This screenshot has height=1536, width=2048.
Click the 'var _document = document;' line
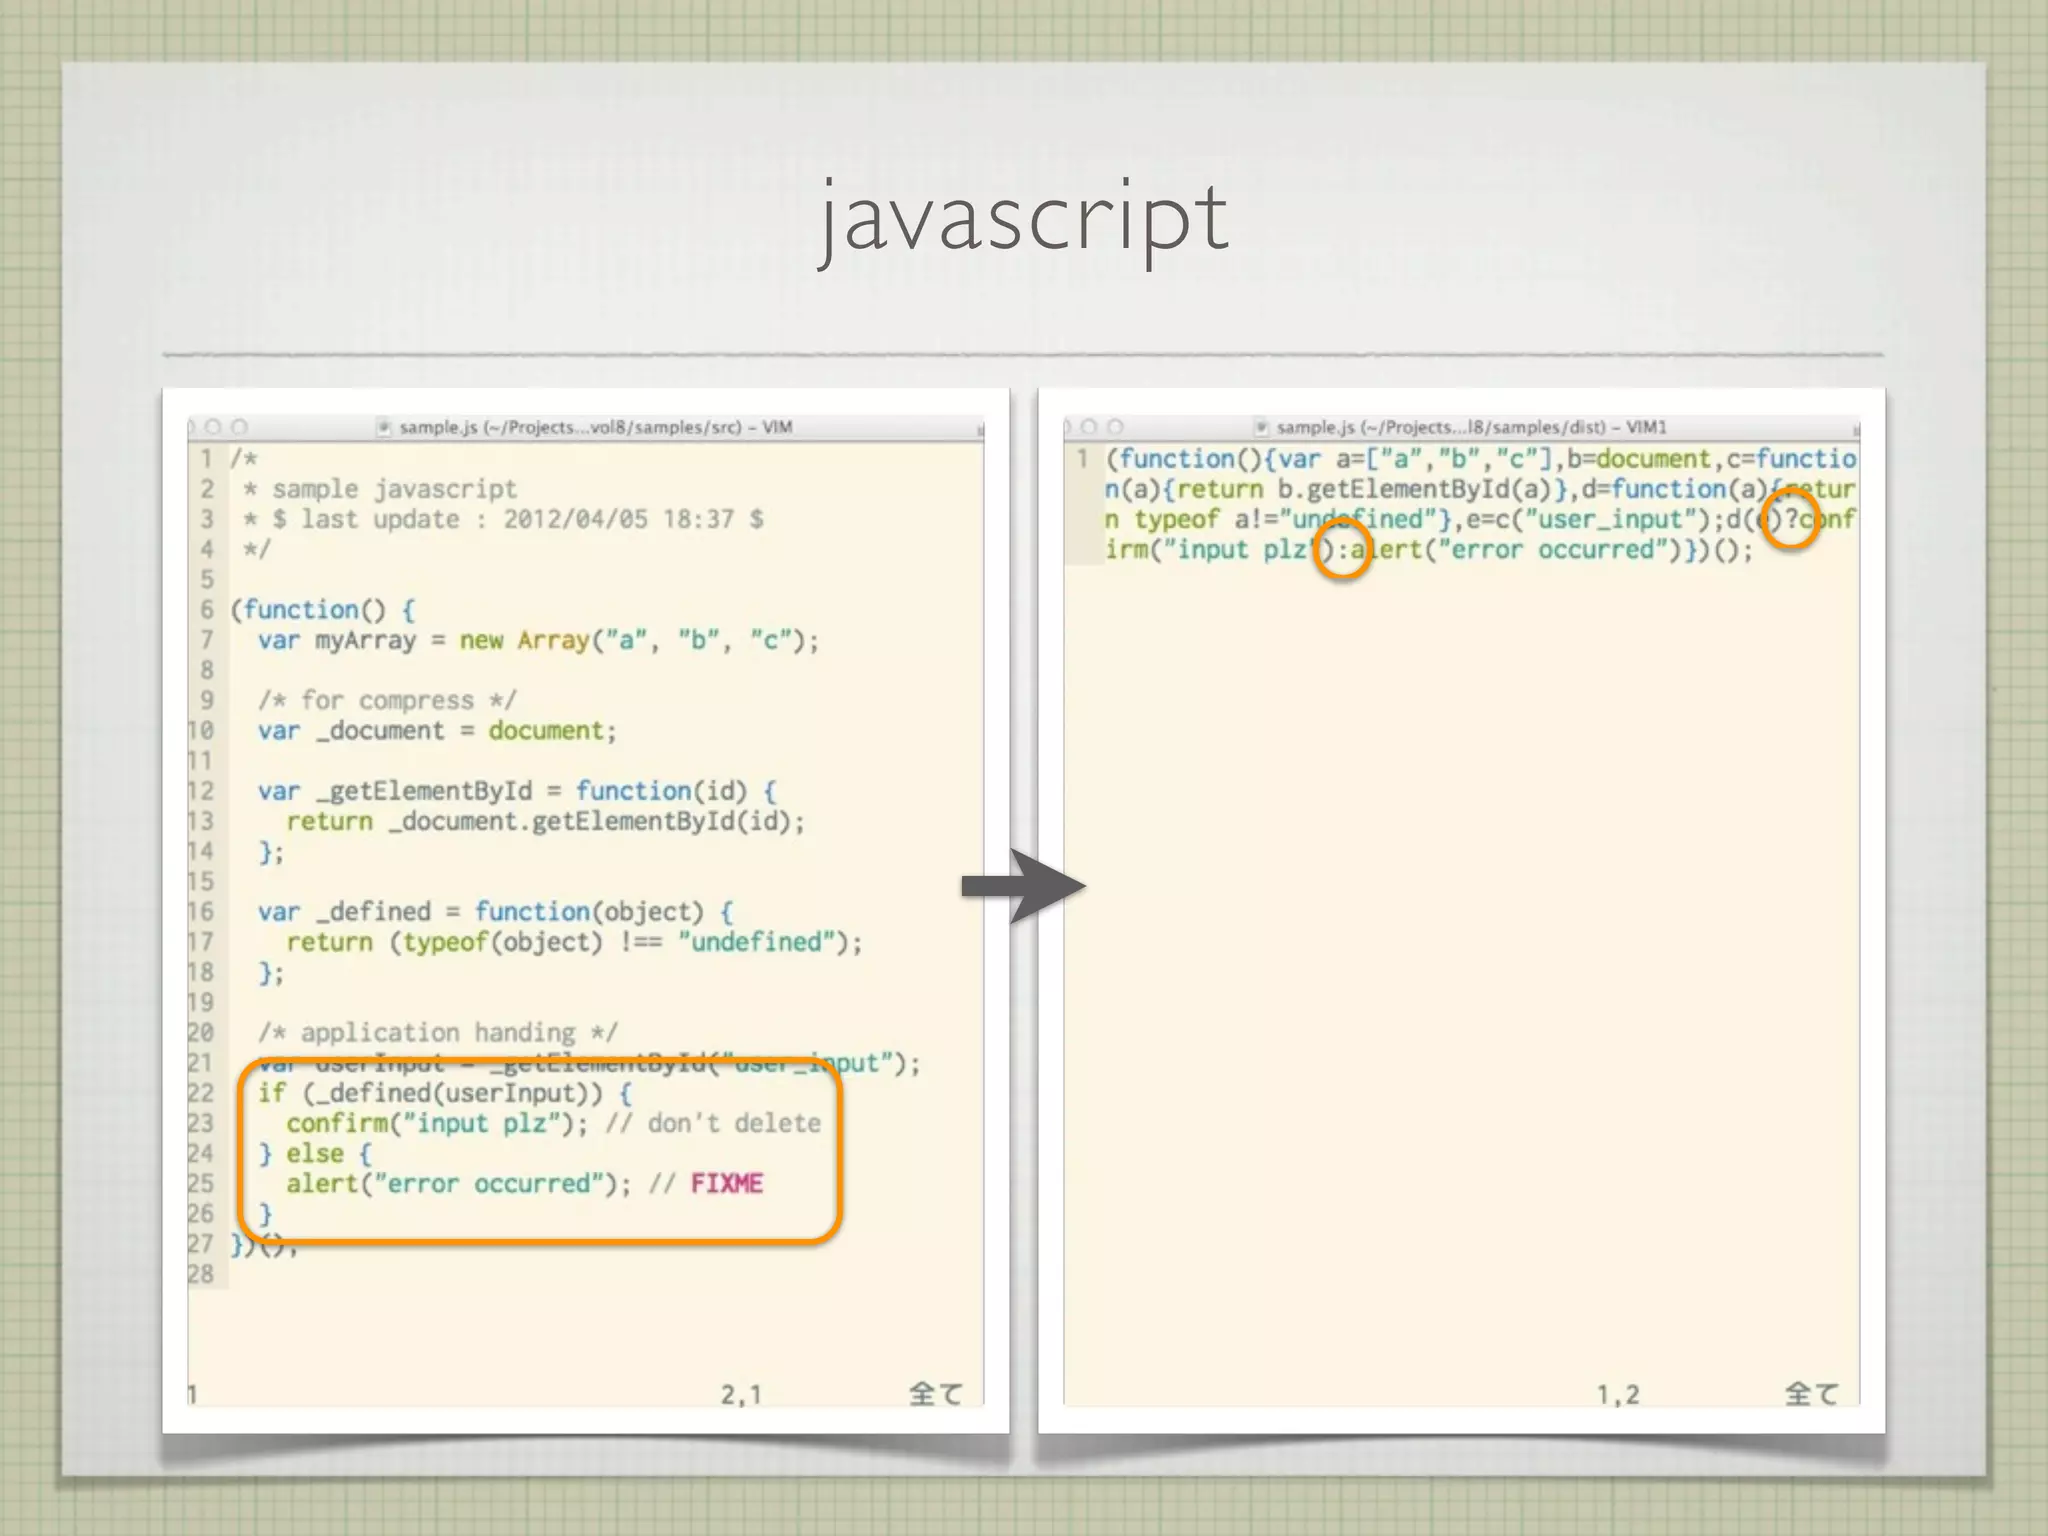437,731
